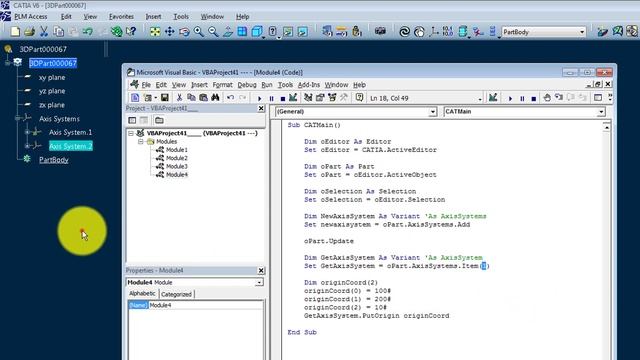Viewport: 640px width, 360px height.
Task: Click the Copy icon in CATIA toolbar
Action: (x=59, y=31)
